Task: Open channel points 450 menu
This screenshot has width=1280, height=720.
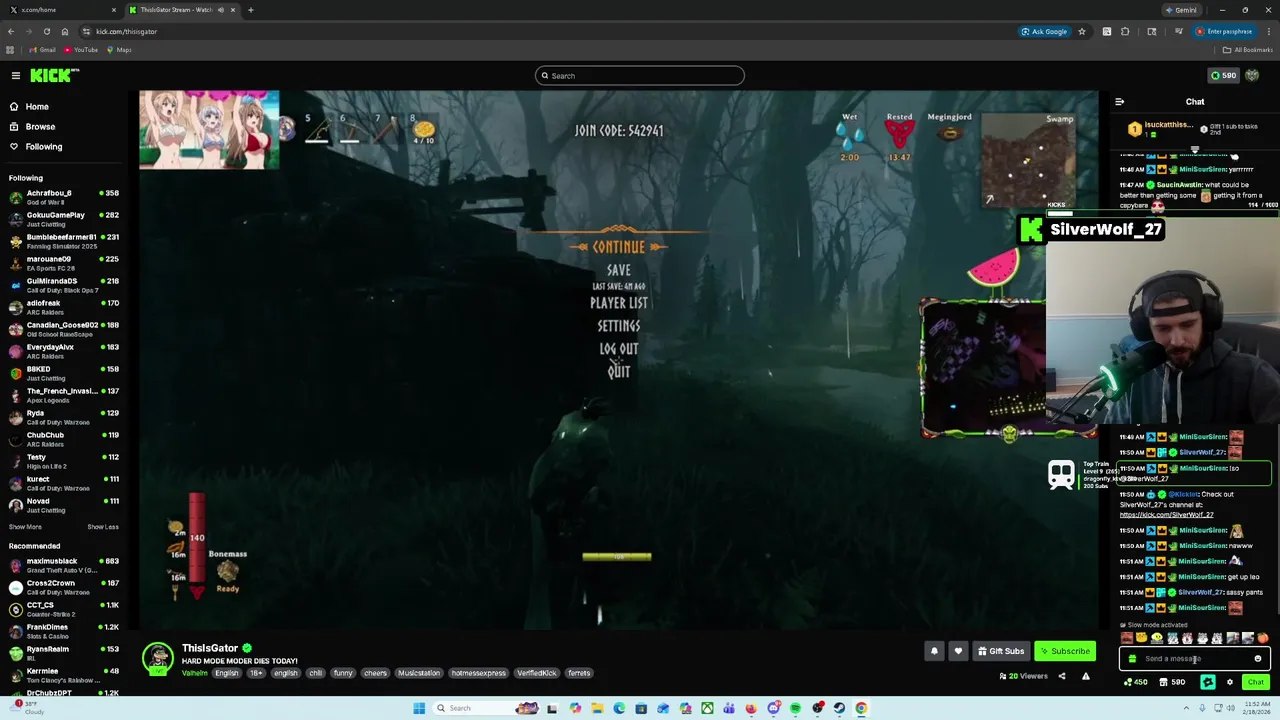Action: 1136,682
